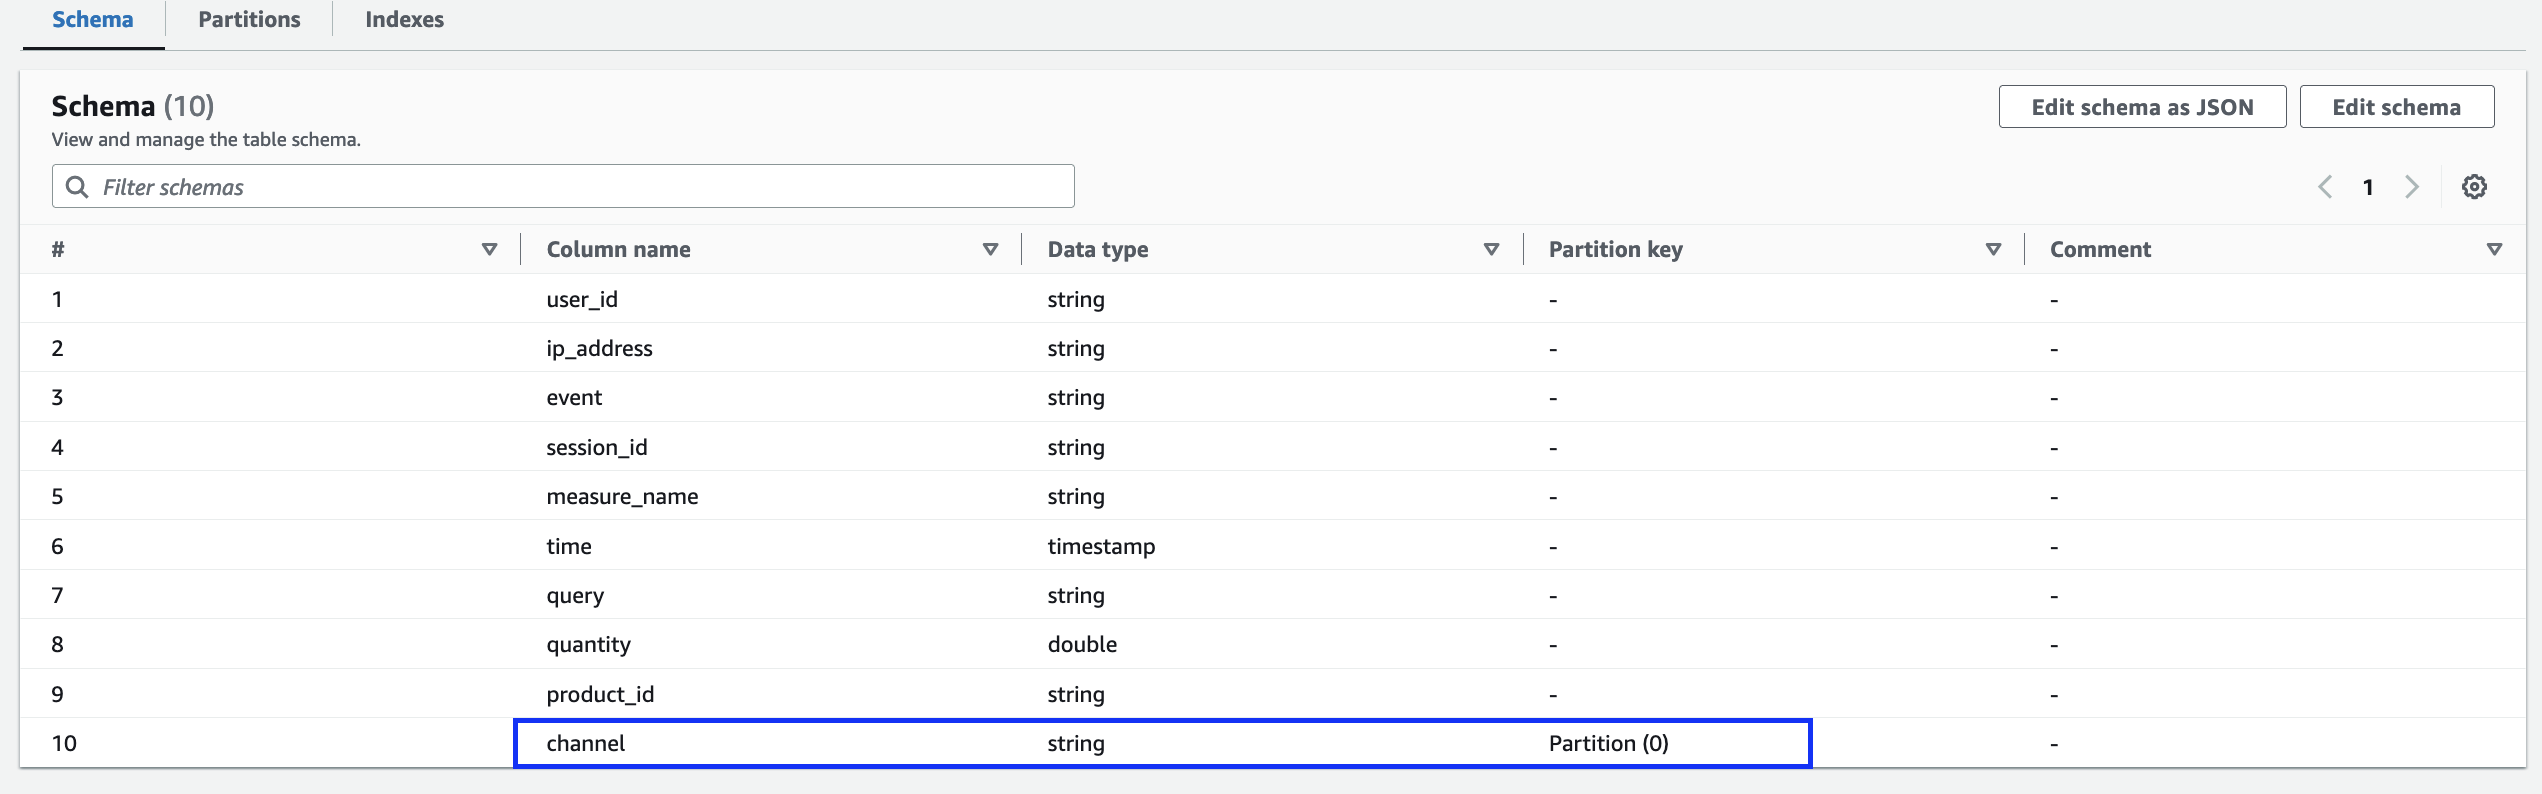Viewport: 2542px width, 794px height.
Task: Go to previous page arrow
Action: tap(2325, 187)
